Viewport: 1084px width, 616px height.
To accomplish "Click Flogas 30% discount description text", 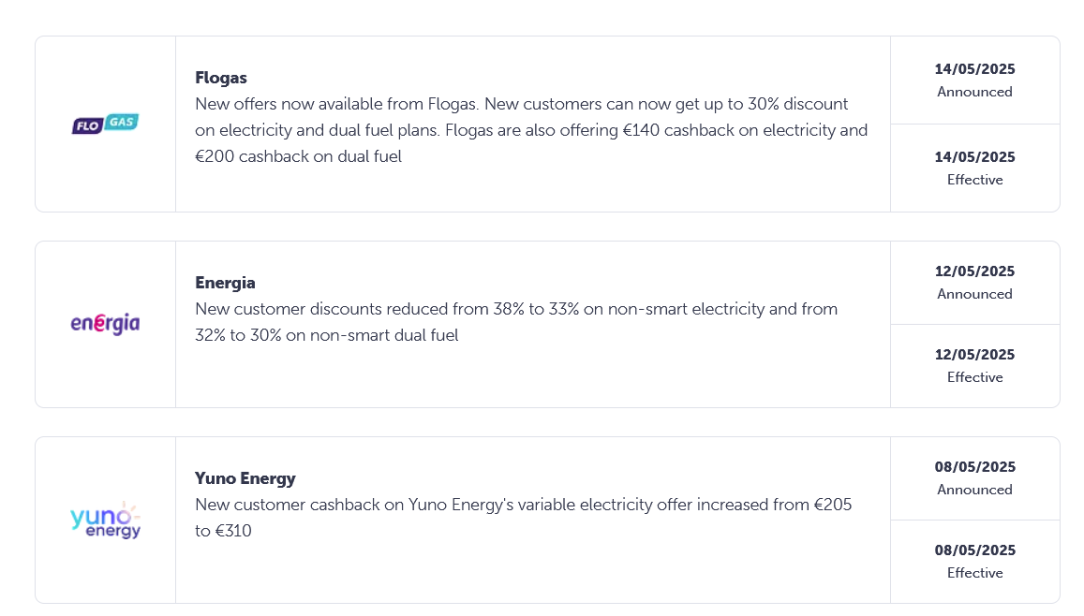I will [531, 130].
